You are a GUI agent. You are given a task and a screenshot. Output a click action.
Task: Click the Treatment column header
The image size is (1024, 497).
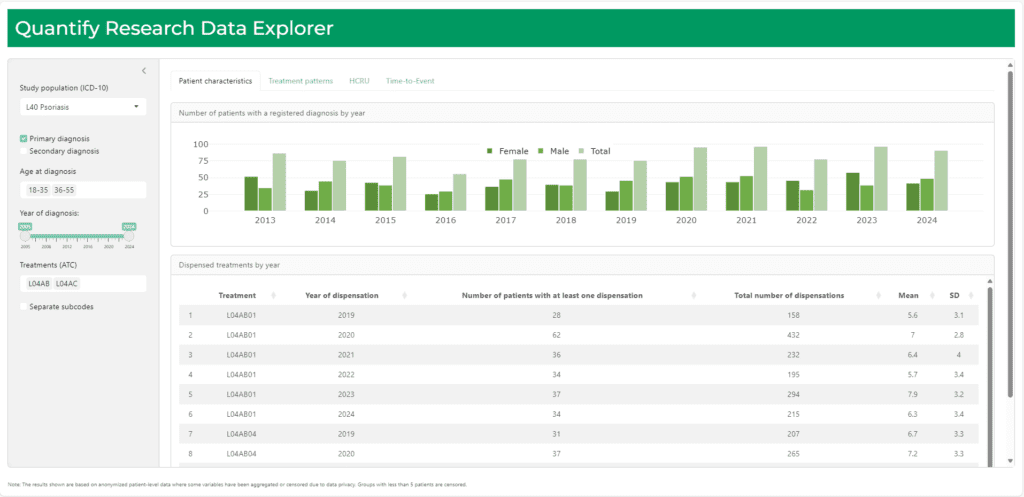(237, 295)
